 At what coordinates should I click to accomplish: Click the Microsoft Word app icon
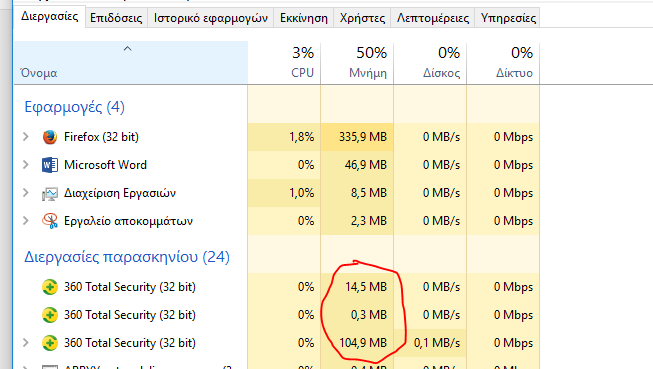click(x=50, y=165)
